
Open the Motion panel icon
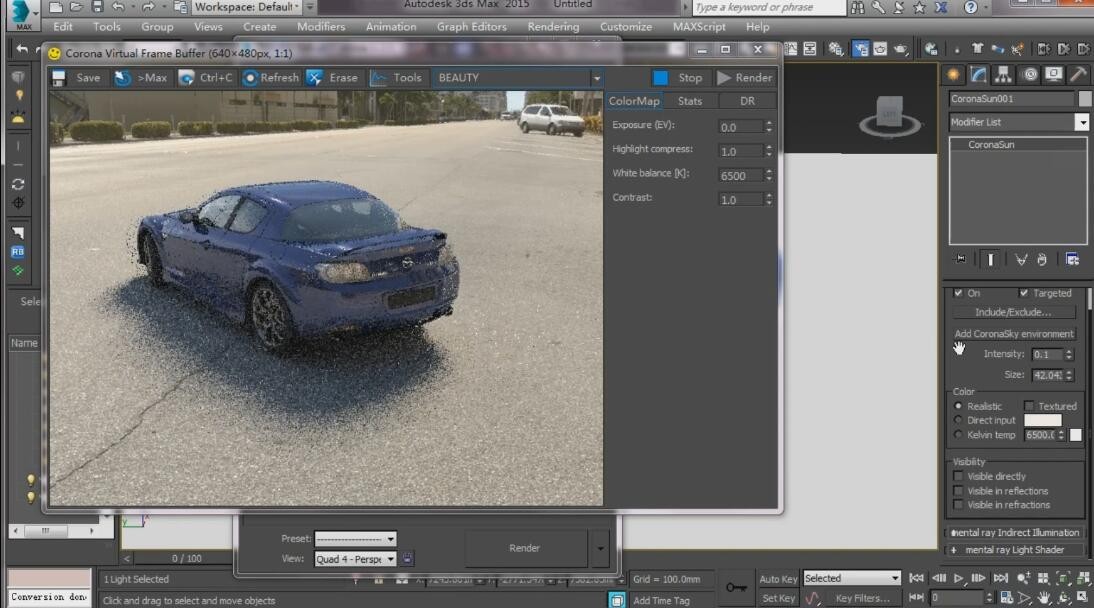pos(1029,75)
